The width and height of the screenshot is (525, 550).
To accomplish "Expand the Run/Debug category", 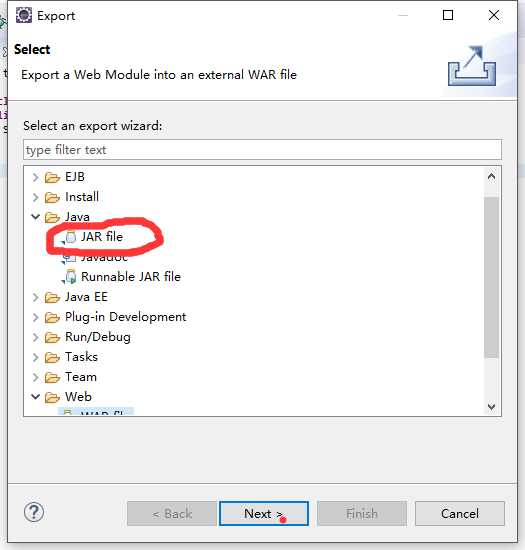I will tap(35, 337).
